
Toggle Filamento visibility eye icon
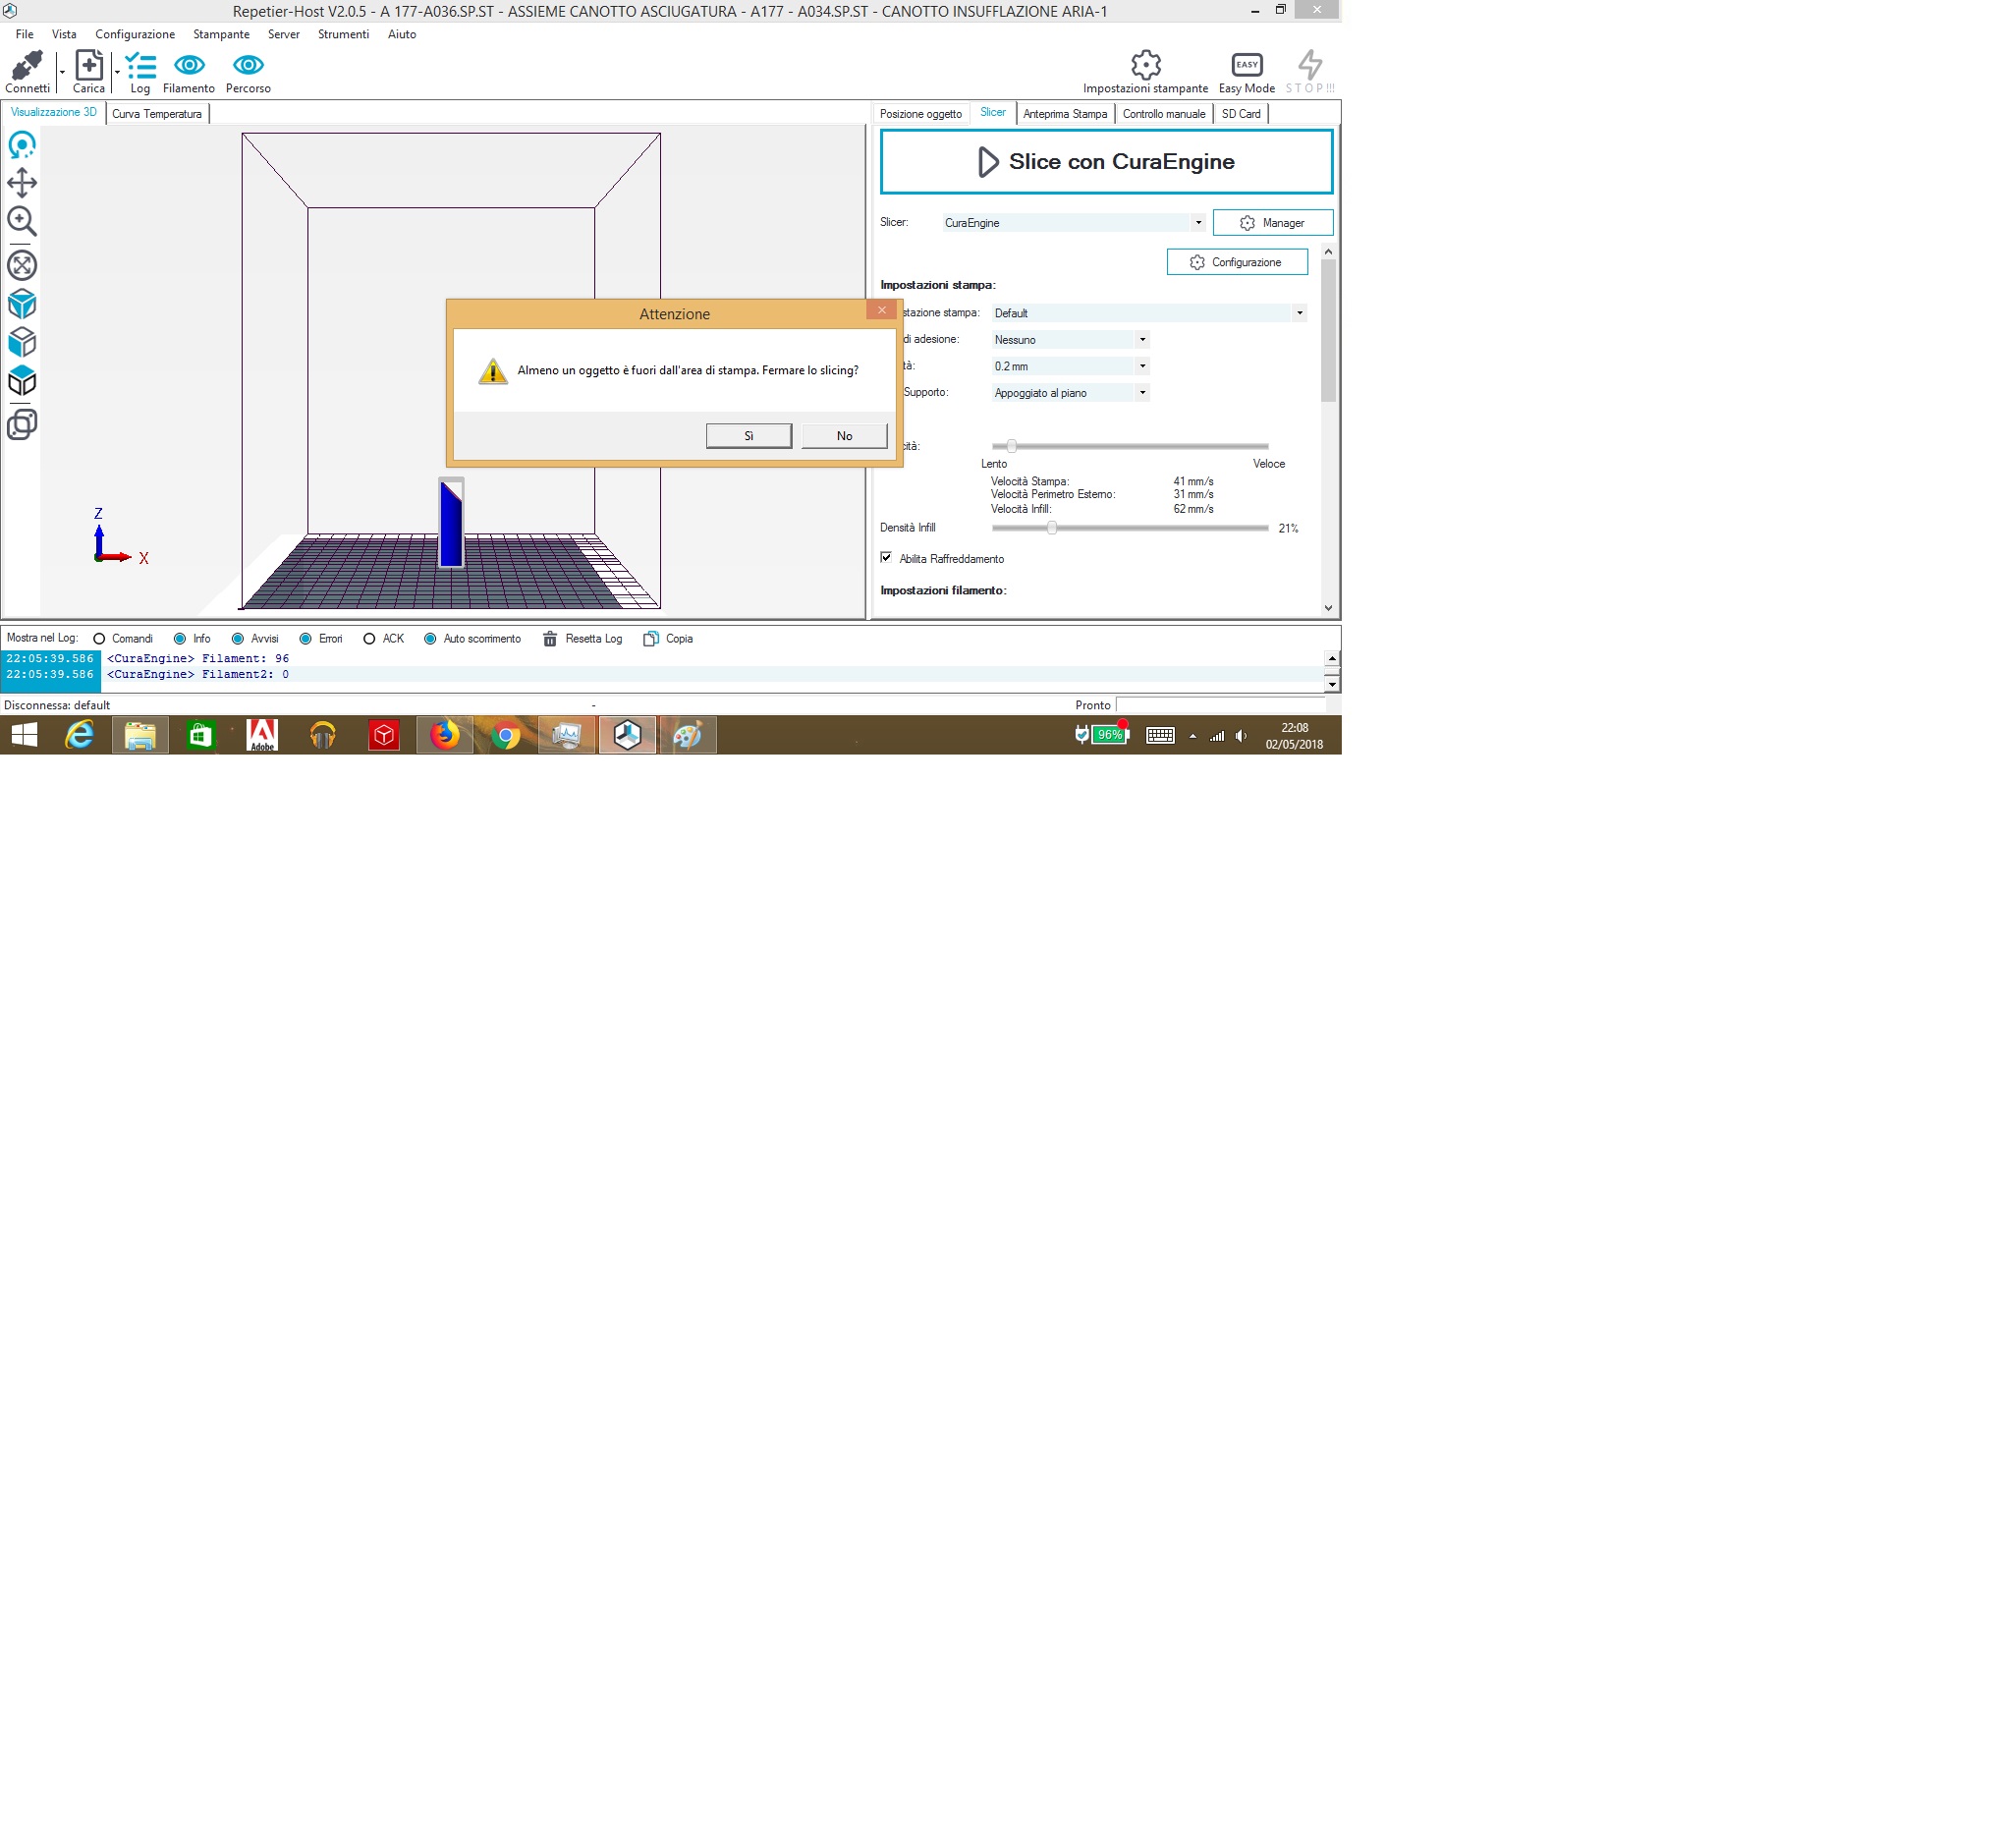(x=189, y=65)
